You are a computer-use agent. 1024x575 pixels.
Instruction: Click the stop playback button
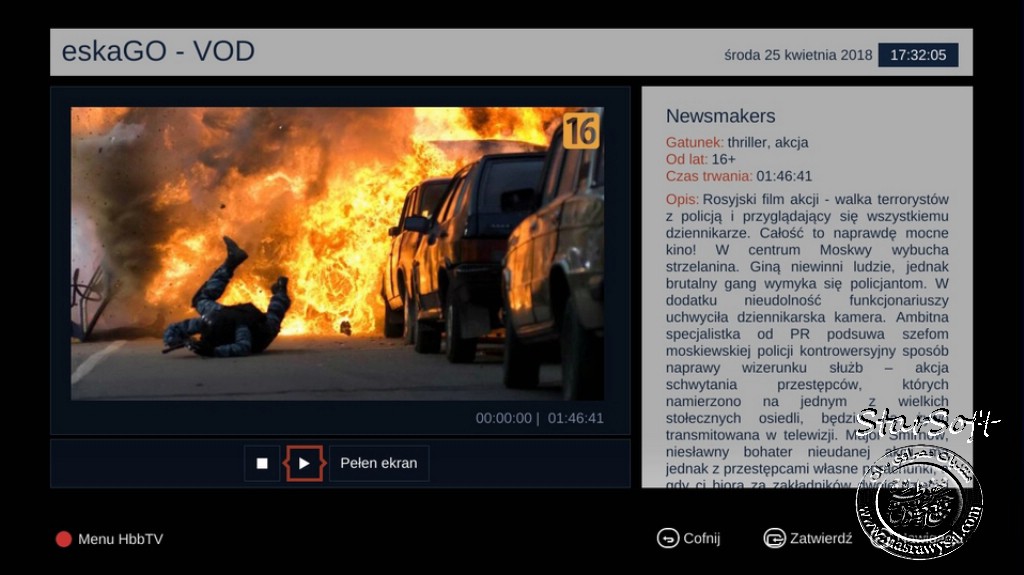pos(262,463)
